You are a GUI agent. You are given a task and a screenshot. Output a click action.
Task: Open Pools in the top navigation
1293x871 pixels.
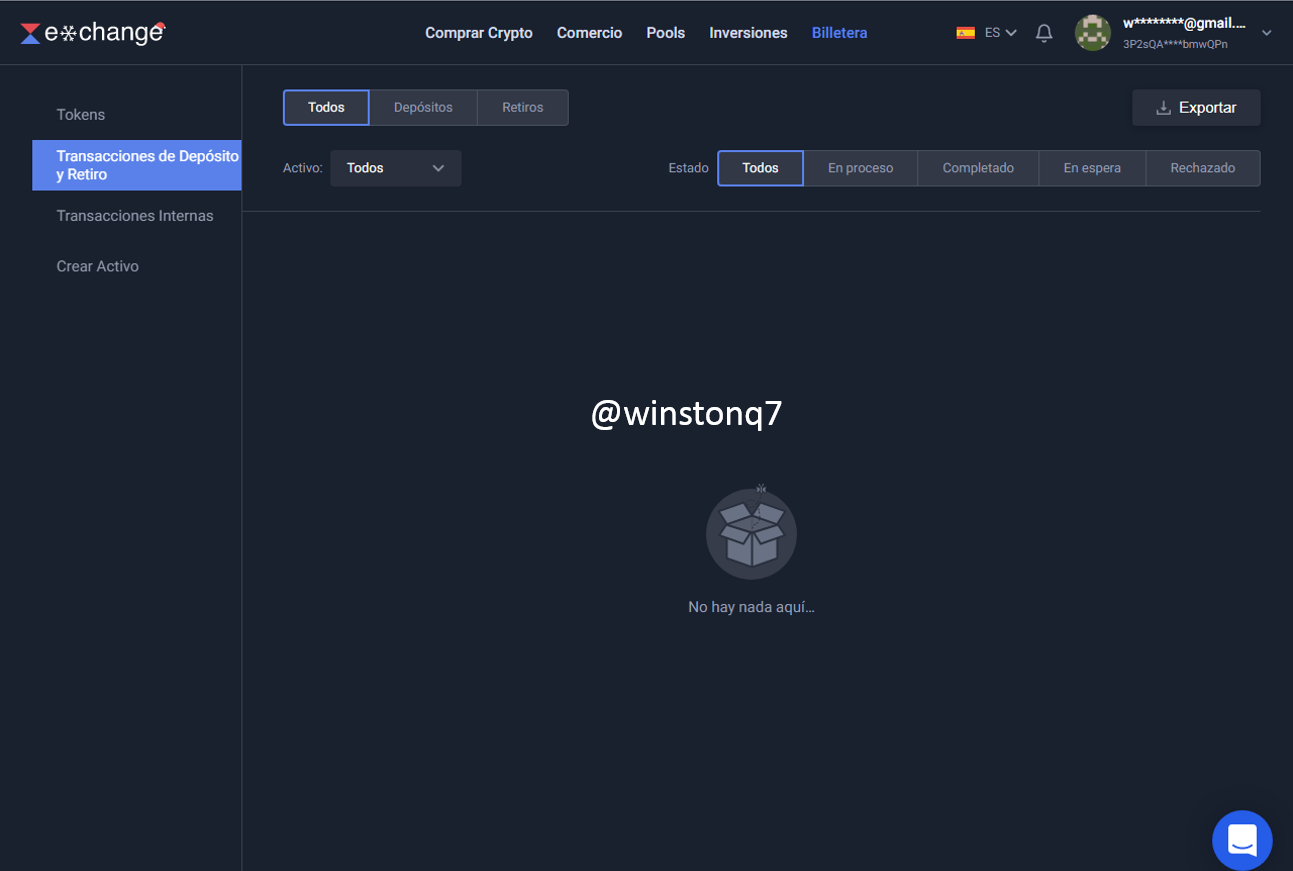point(666,33)
